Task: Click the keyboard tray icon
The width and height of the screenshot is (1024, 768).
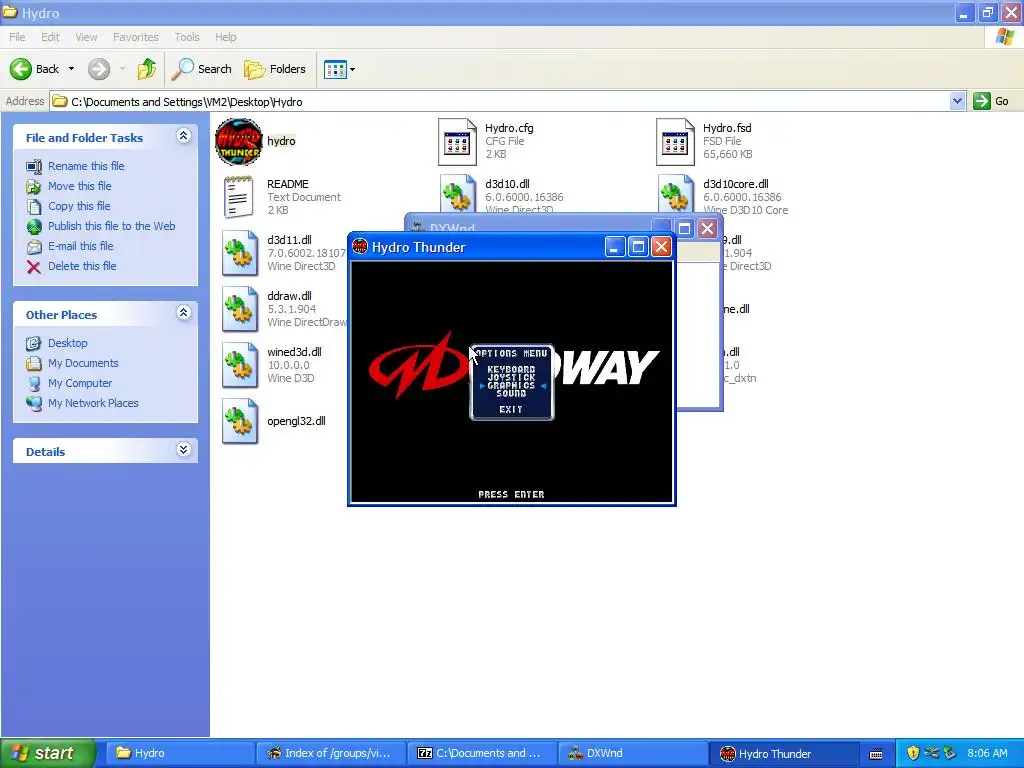Action: coord(876,754)
